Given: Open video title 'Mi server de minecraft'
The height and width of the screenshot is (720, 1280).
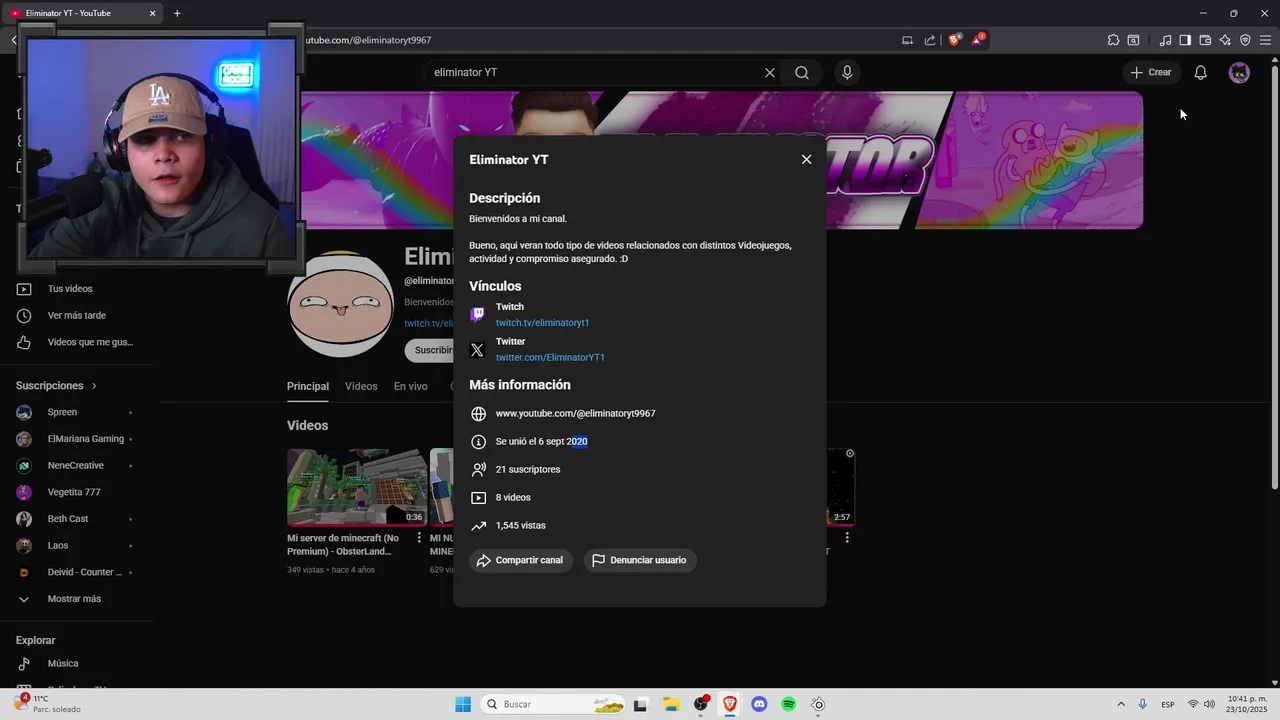Looking at the screenshot, I should (x=343, y=544).
